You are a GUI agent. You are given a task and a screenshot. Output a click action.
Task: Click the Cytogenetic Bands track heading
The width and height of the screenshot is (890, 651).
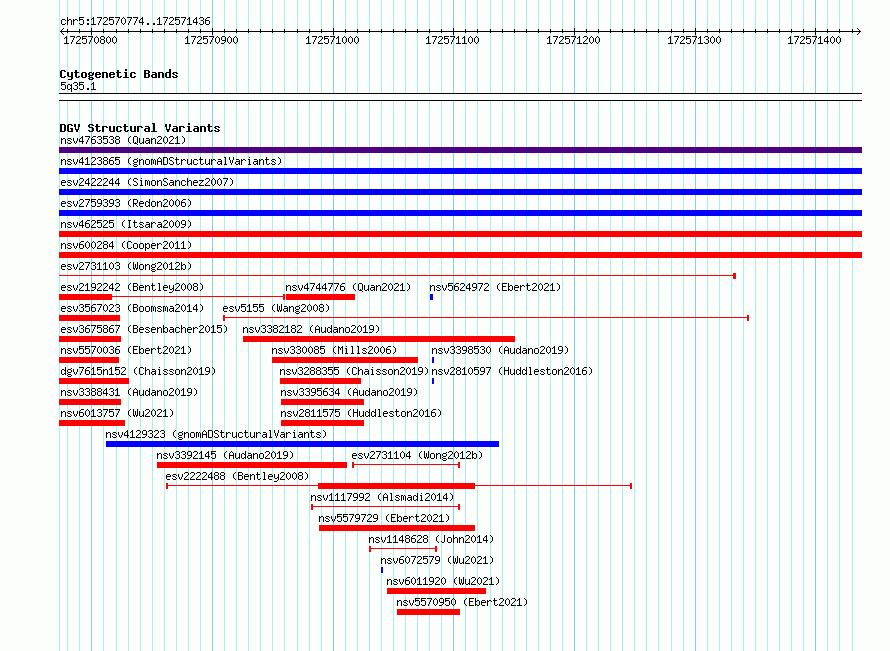click(119, 74)
